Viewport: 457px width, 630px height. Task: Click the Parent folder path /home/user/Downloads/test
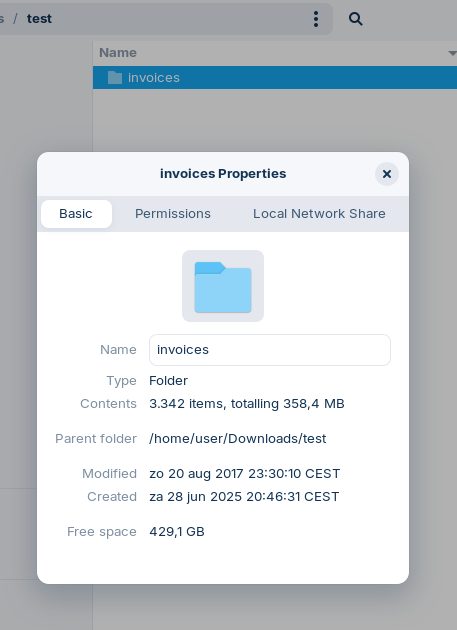pos(238,439)
